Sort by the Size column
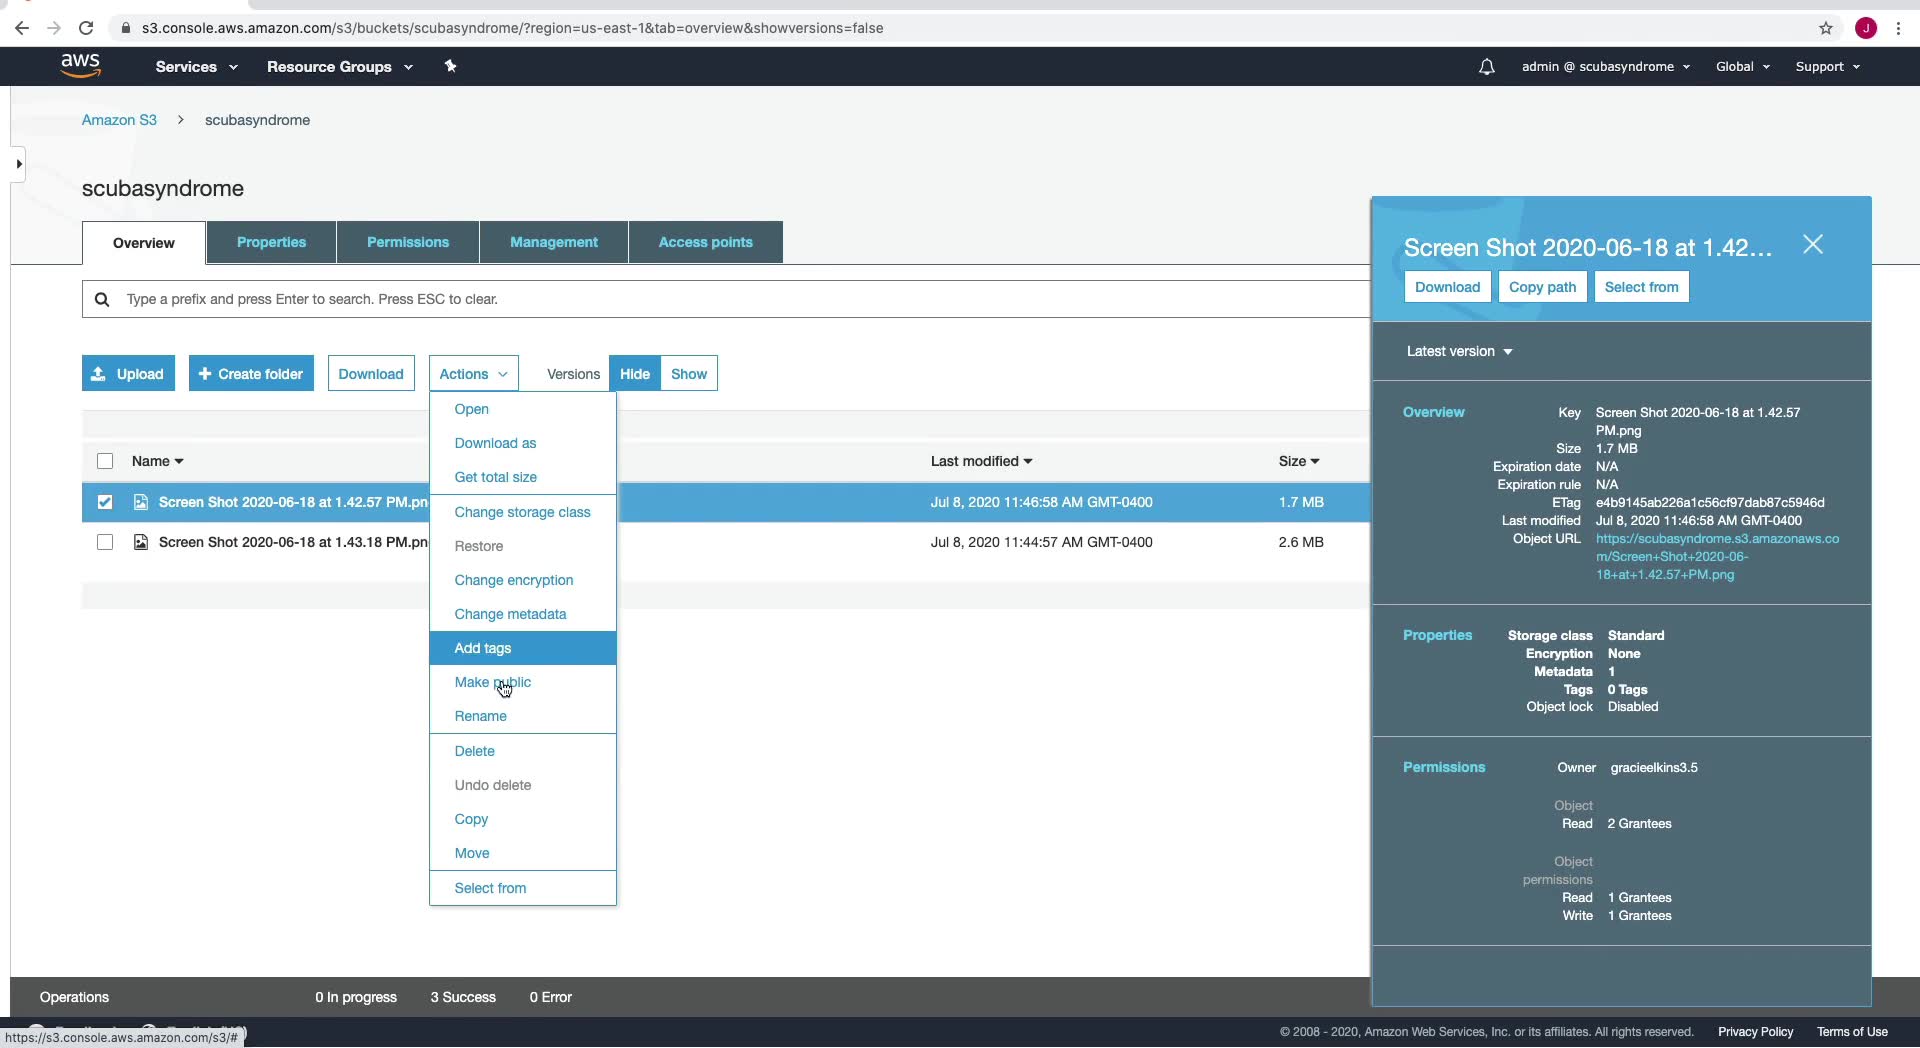The image size is (1920, 1048). (1299, 461)
